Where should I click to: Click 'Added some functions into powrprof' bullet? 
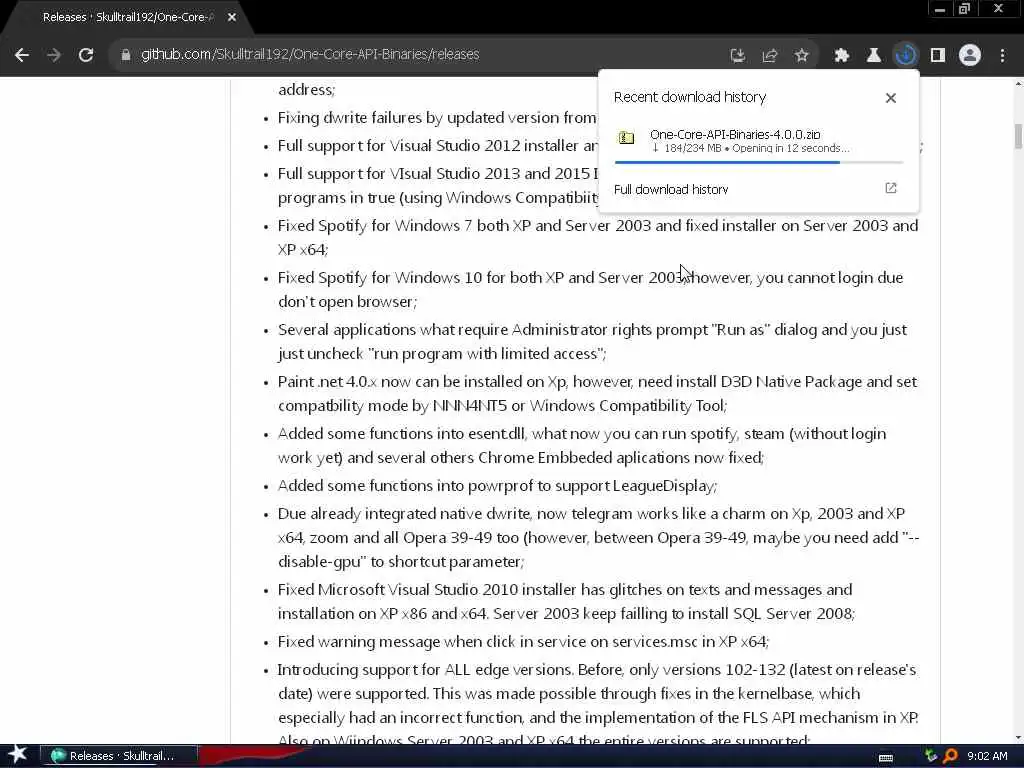coord(498,486)
